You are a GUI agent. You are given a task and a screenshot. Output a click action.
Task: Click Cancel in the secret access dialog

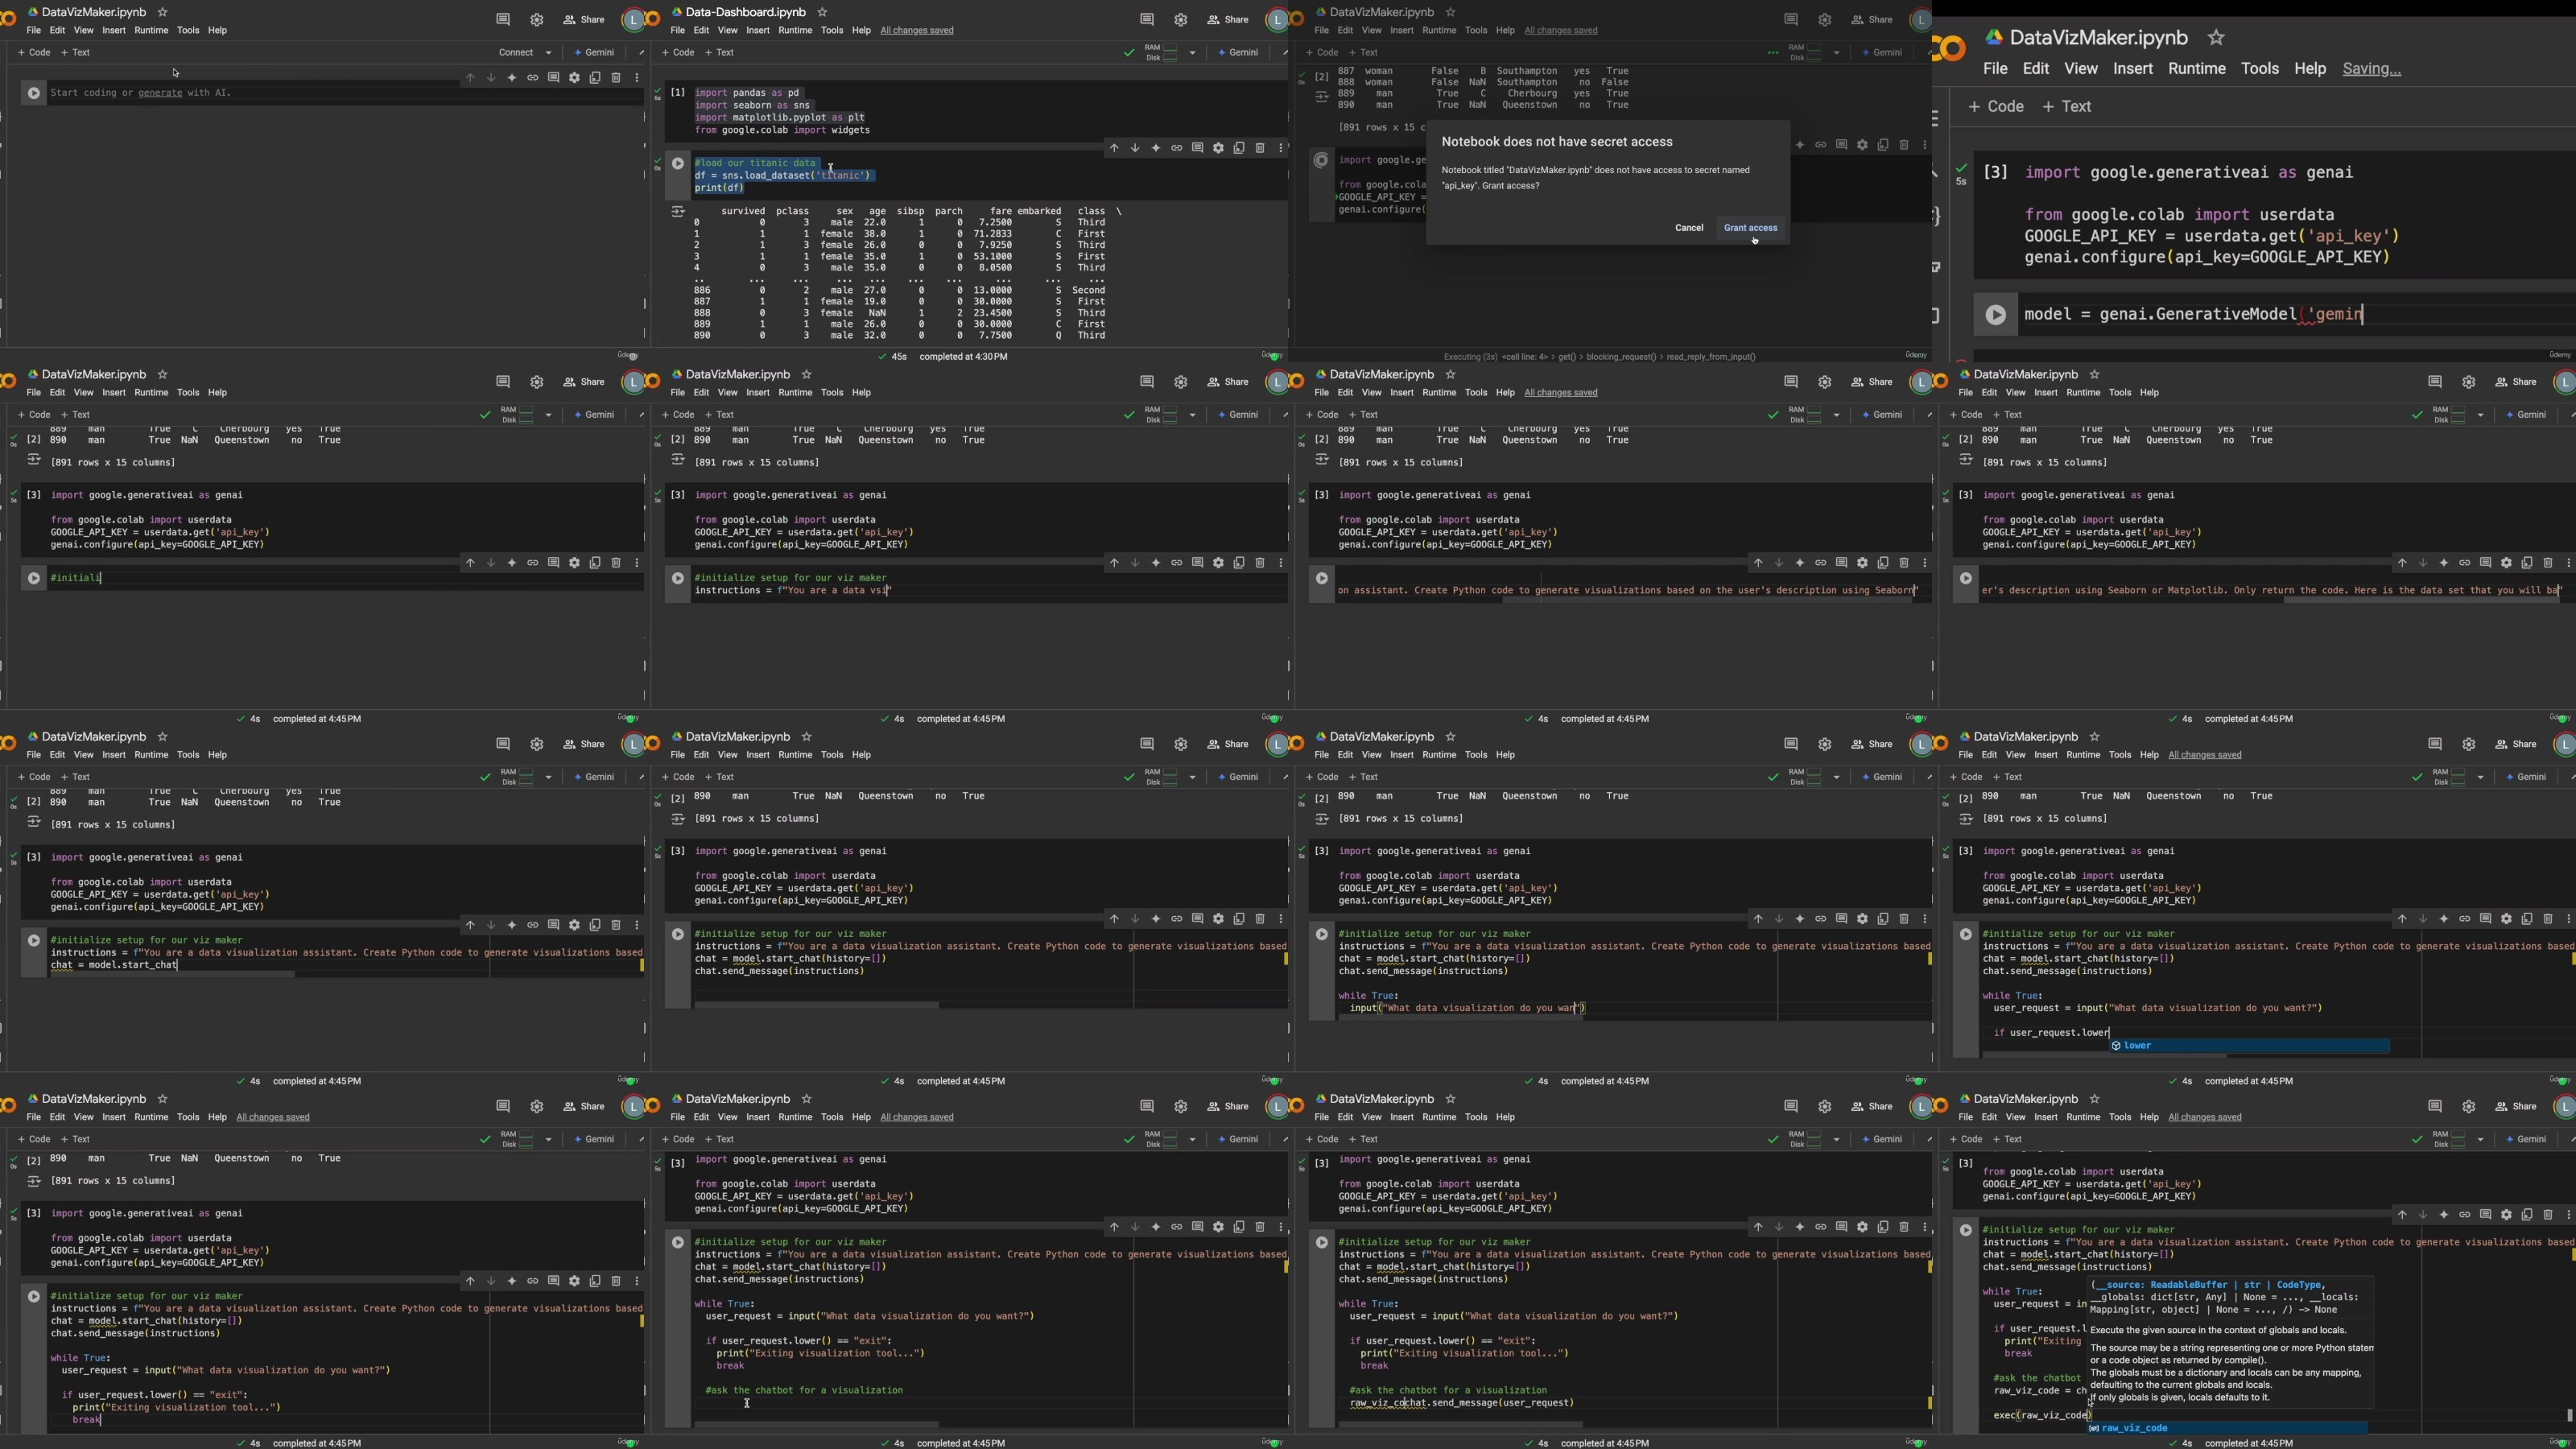(x=1689, y=228)
